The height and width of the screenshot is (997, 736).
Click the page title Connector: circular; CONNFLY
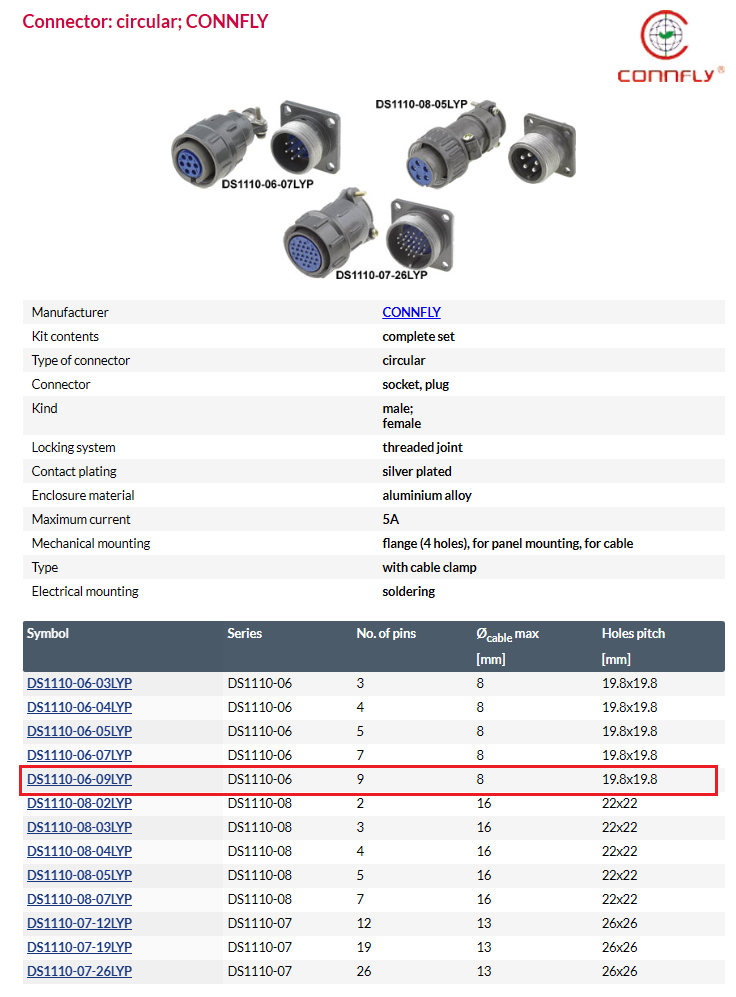[146, 22]
